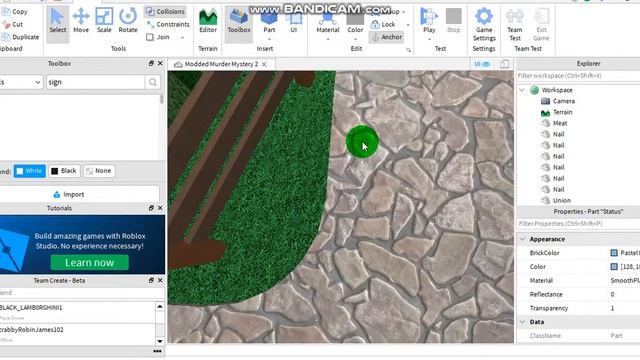Select Terrain in Explorer
Screen dimensions: 640x360
[x=562, y=112]
